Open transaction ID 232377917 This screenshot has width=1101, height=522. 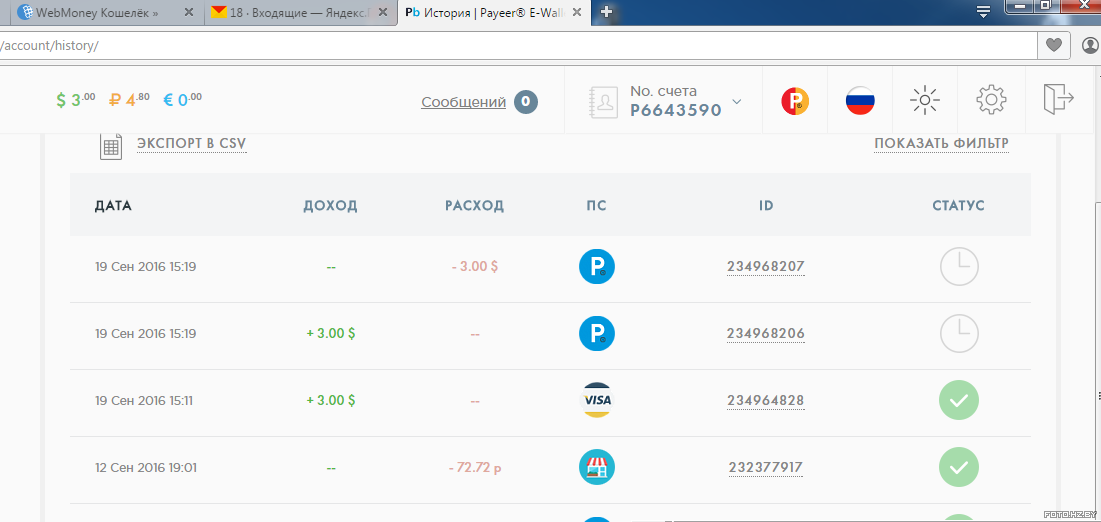coord(765,468)
